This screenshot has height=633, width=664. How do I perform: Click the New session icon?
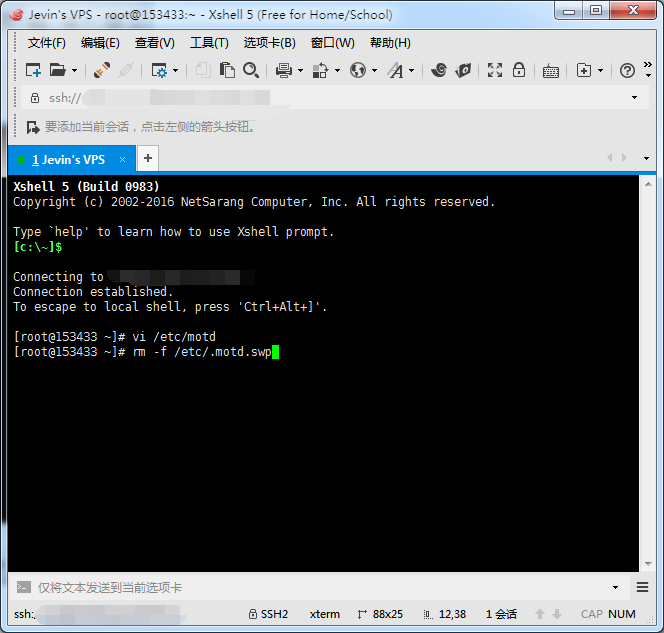click(x=33, y=70)
